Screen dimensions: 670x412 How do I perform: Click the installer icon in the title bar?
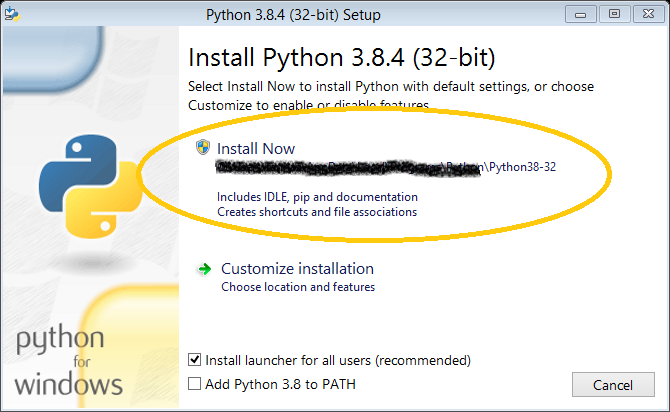[12, 14]
